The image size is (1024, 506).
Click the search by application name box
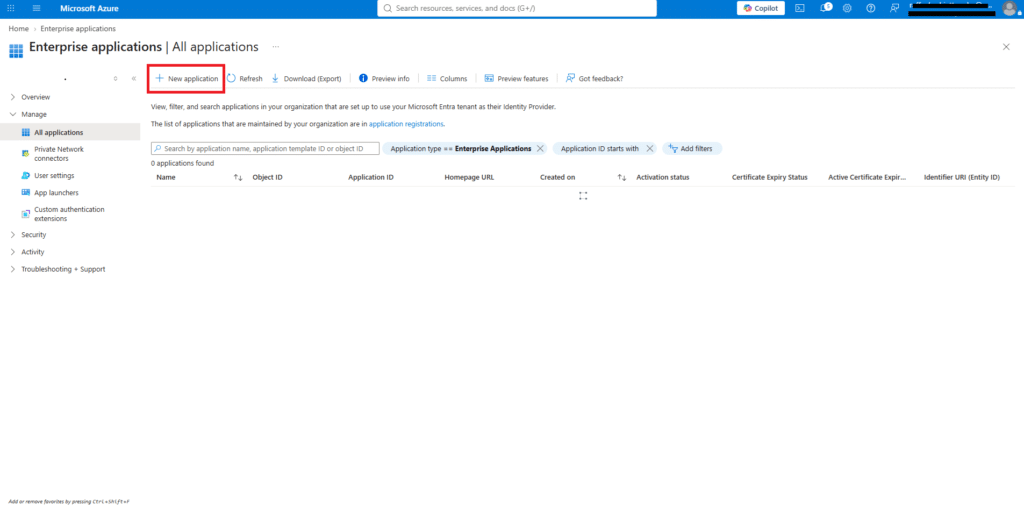[265, 149]
